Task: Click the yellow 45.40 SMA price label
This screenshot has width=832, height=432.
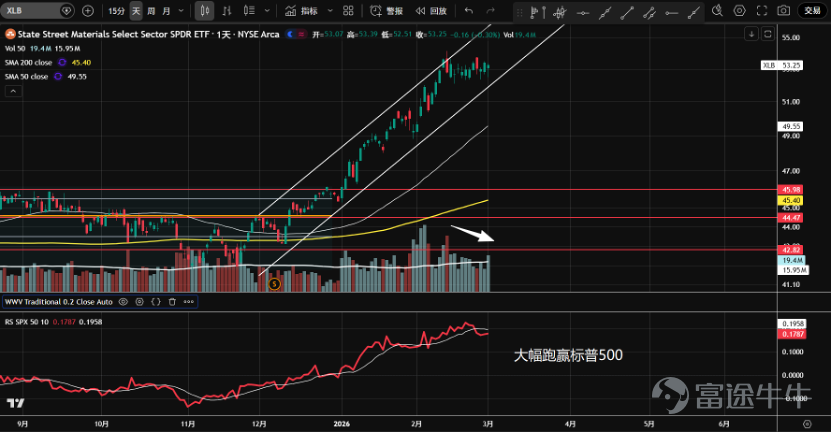Action: [x=791, y=201]
